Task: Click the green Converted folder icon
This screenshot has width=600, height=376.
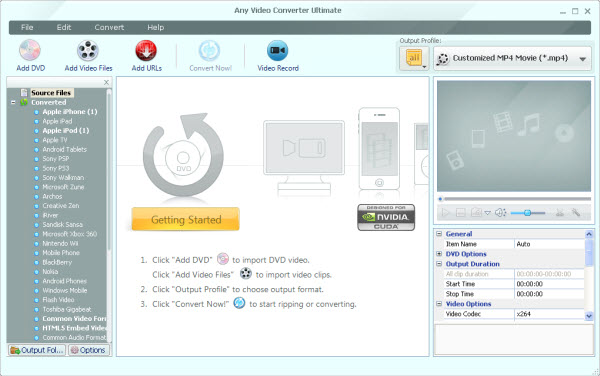Action: click(24, 102)
